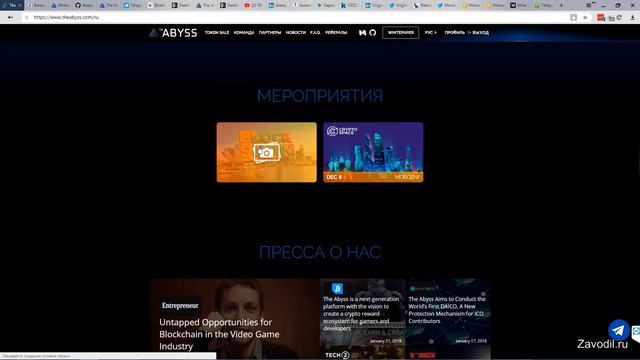Click the downloads arrow icon in toolbar
The height and width of the screenshot is (360, 640).
pos(633,18)
